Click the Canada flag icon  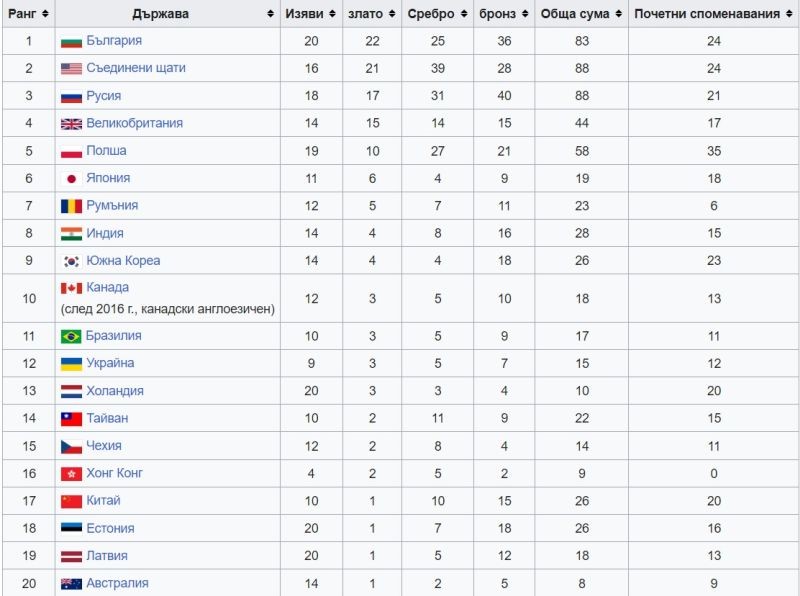[x=71, y=288]
